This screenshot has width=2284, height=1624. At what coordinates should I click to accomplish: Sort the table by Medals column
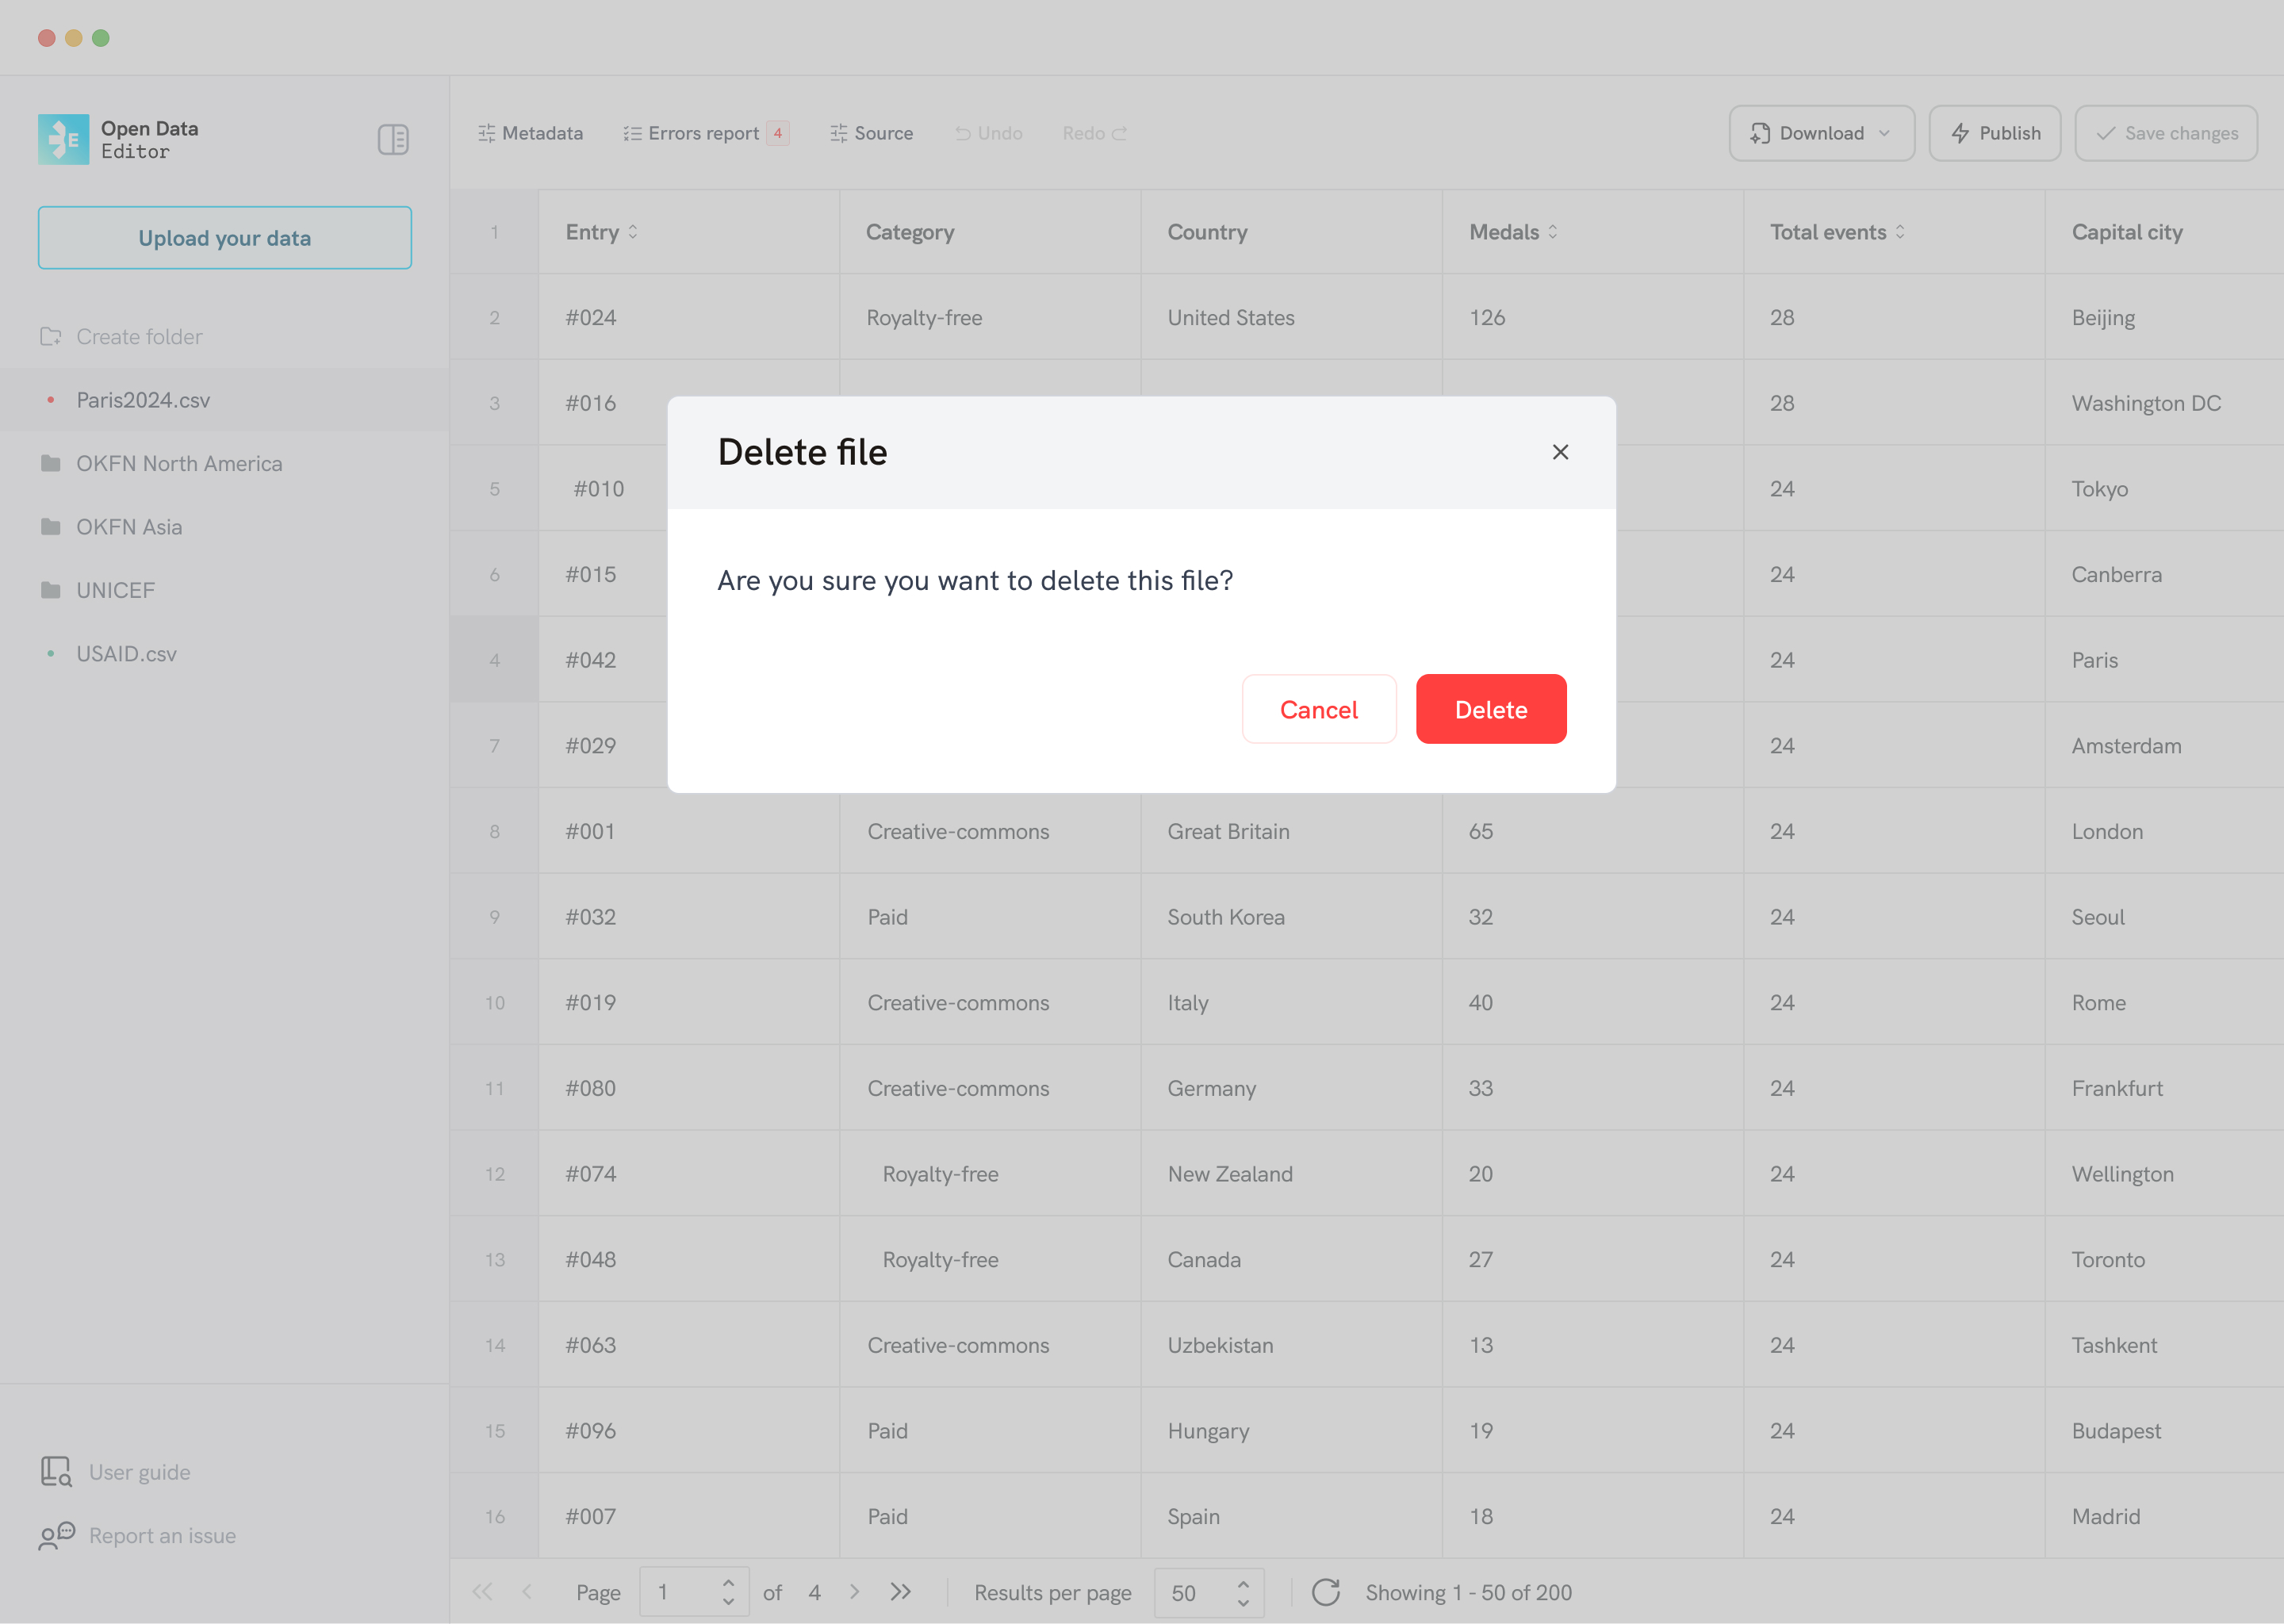pyautogui.click(x=1552, y=232)
